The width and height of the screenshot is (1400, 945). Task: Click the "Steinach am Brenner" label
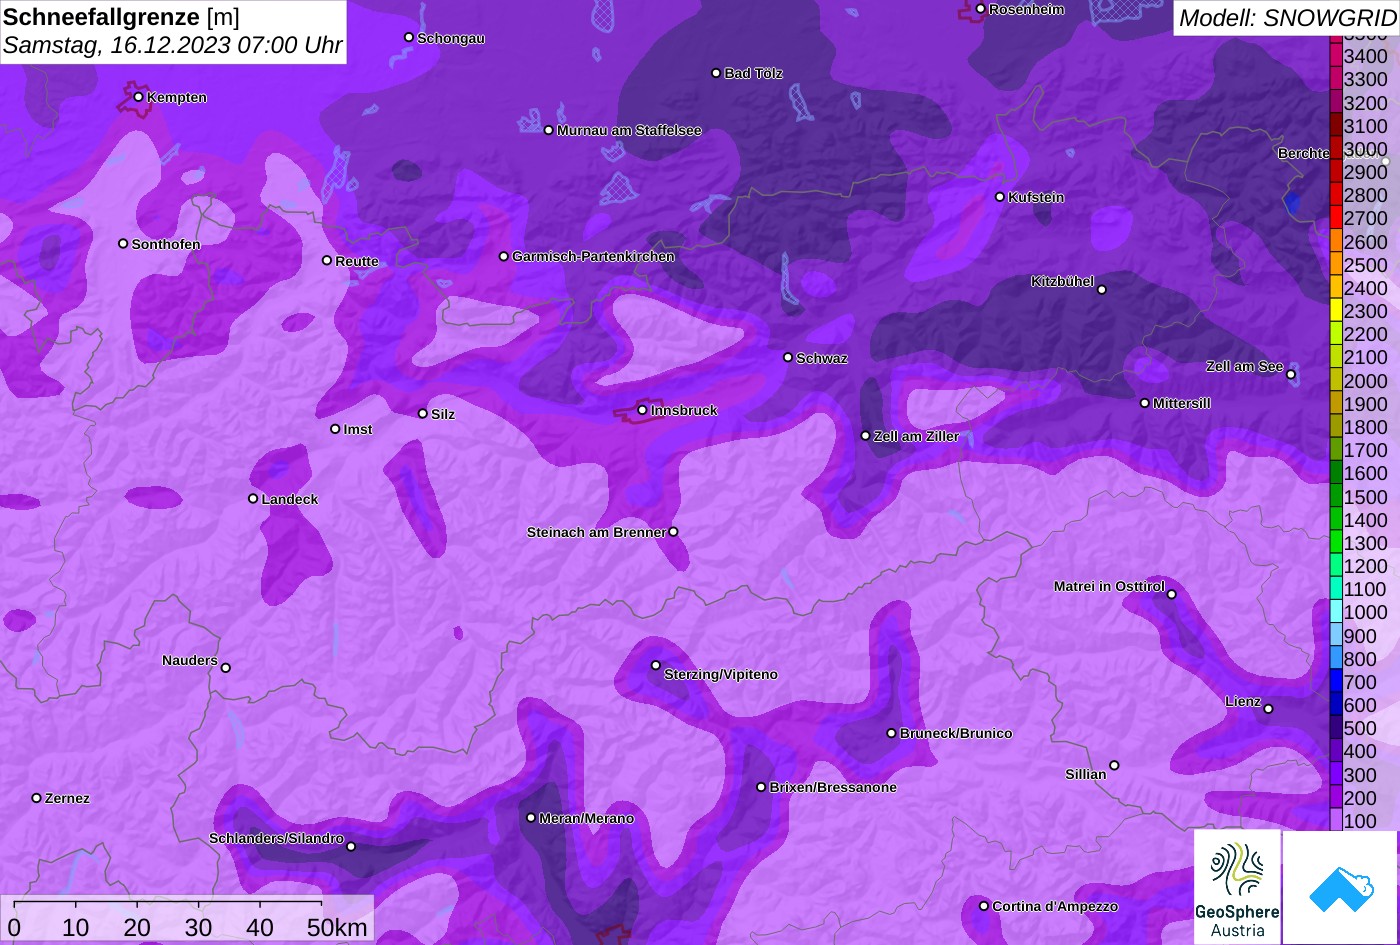click(596, 532)
